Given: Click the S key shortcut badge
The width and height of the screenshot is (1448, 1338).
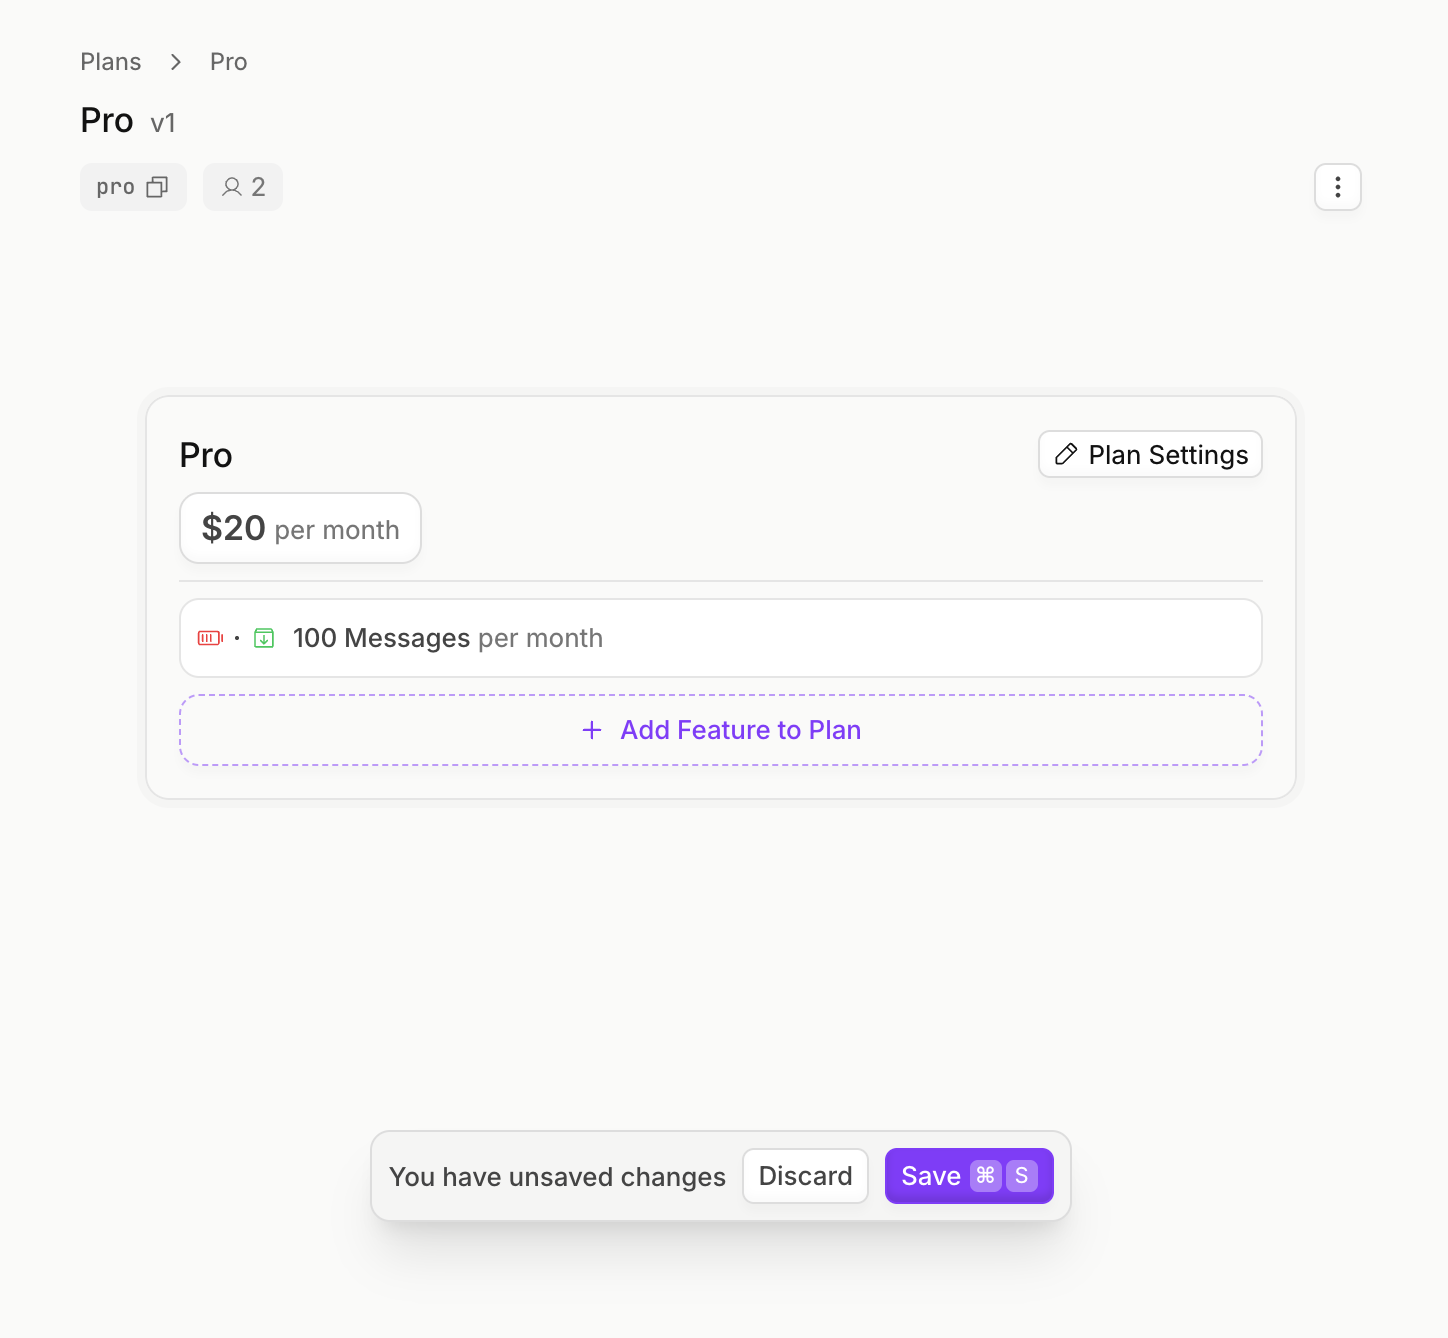Looking at the screenshot, I should (x=1021, y=1176).
